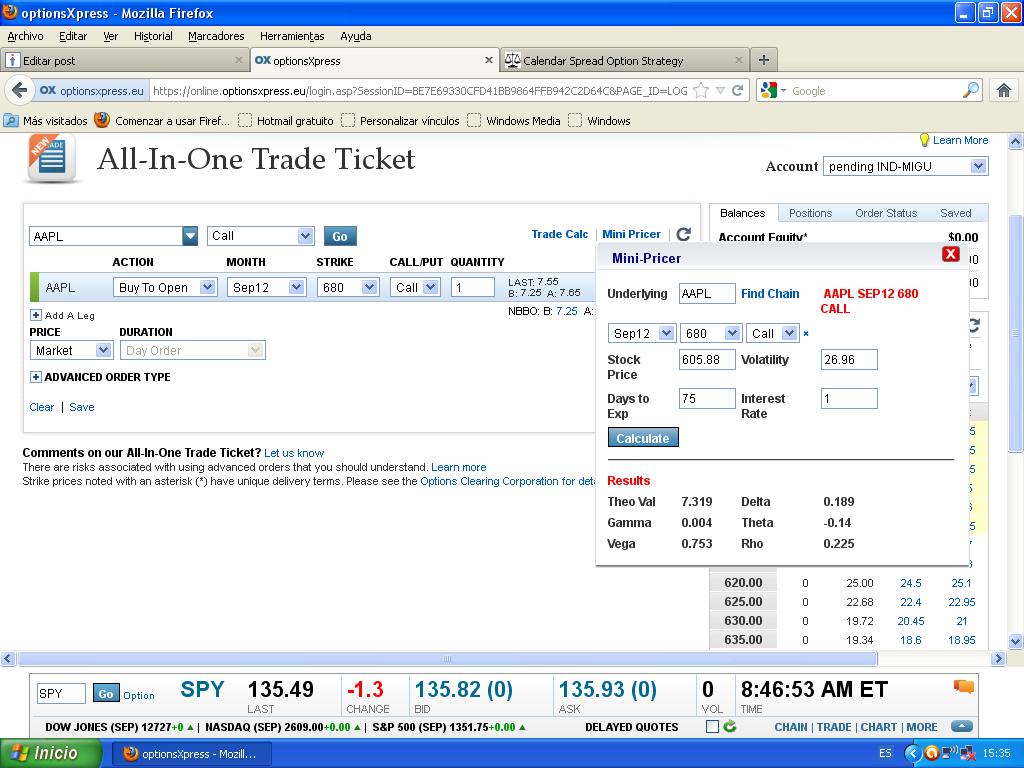Open Firefox home page icon
The image size is (1024, 768).
pos(1004,91)
